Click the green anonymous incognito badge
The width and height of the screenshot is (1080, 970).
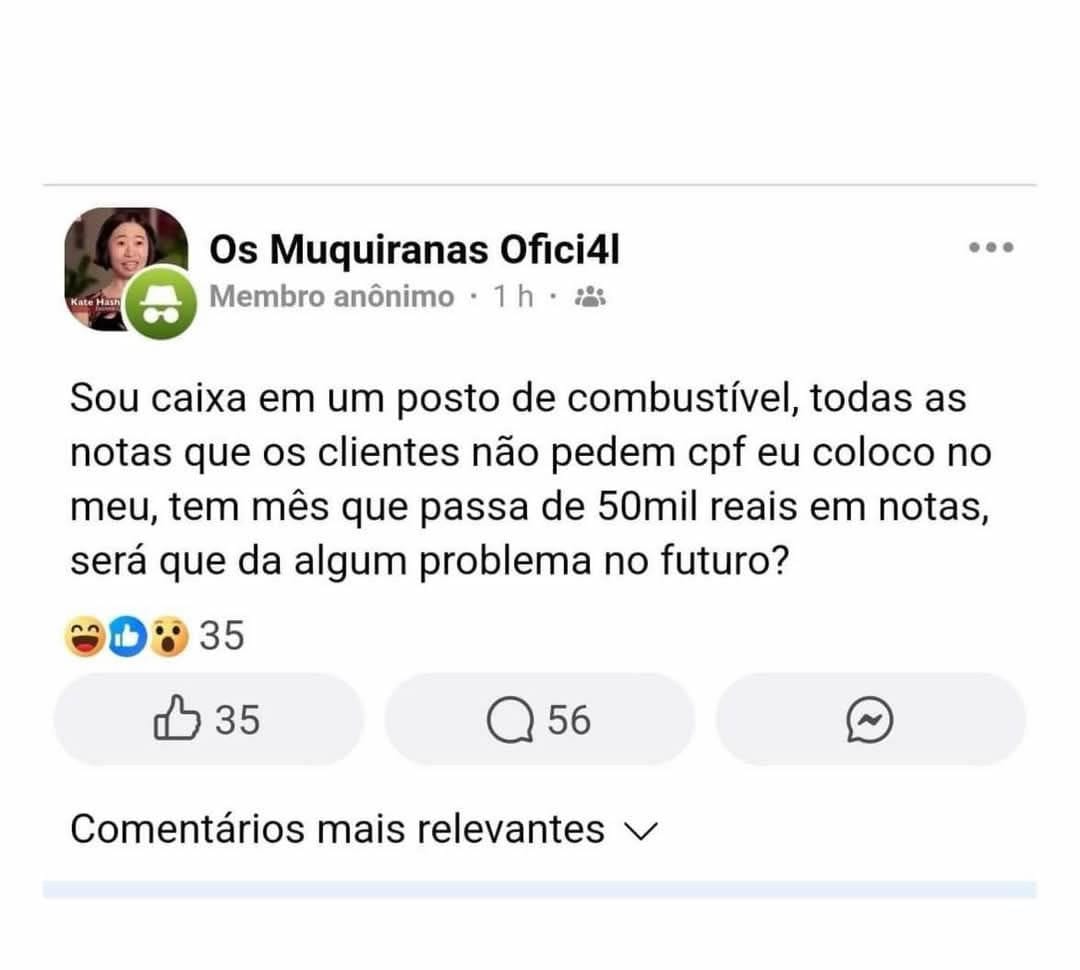(x=161, y=304)
